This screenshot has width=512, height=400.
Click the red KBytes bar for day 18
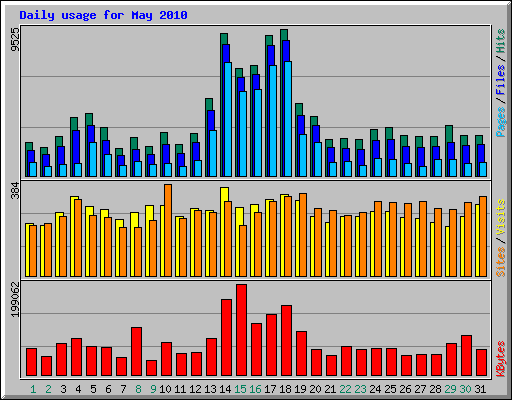[x=286, y=341]
